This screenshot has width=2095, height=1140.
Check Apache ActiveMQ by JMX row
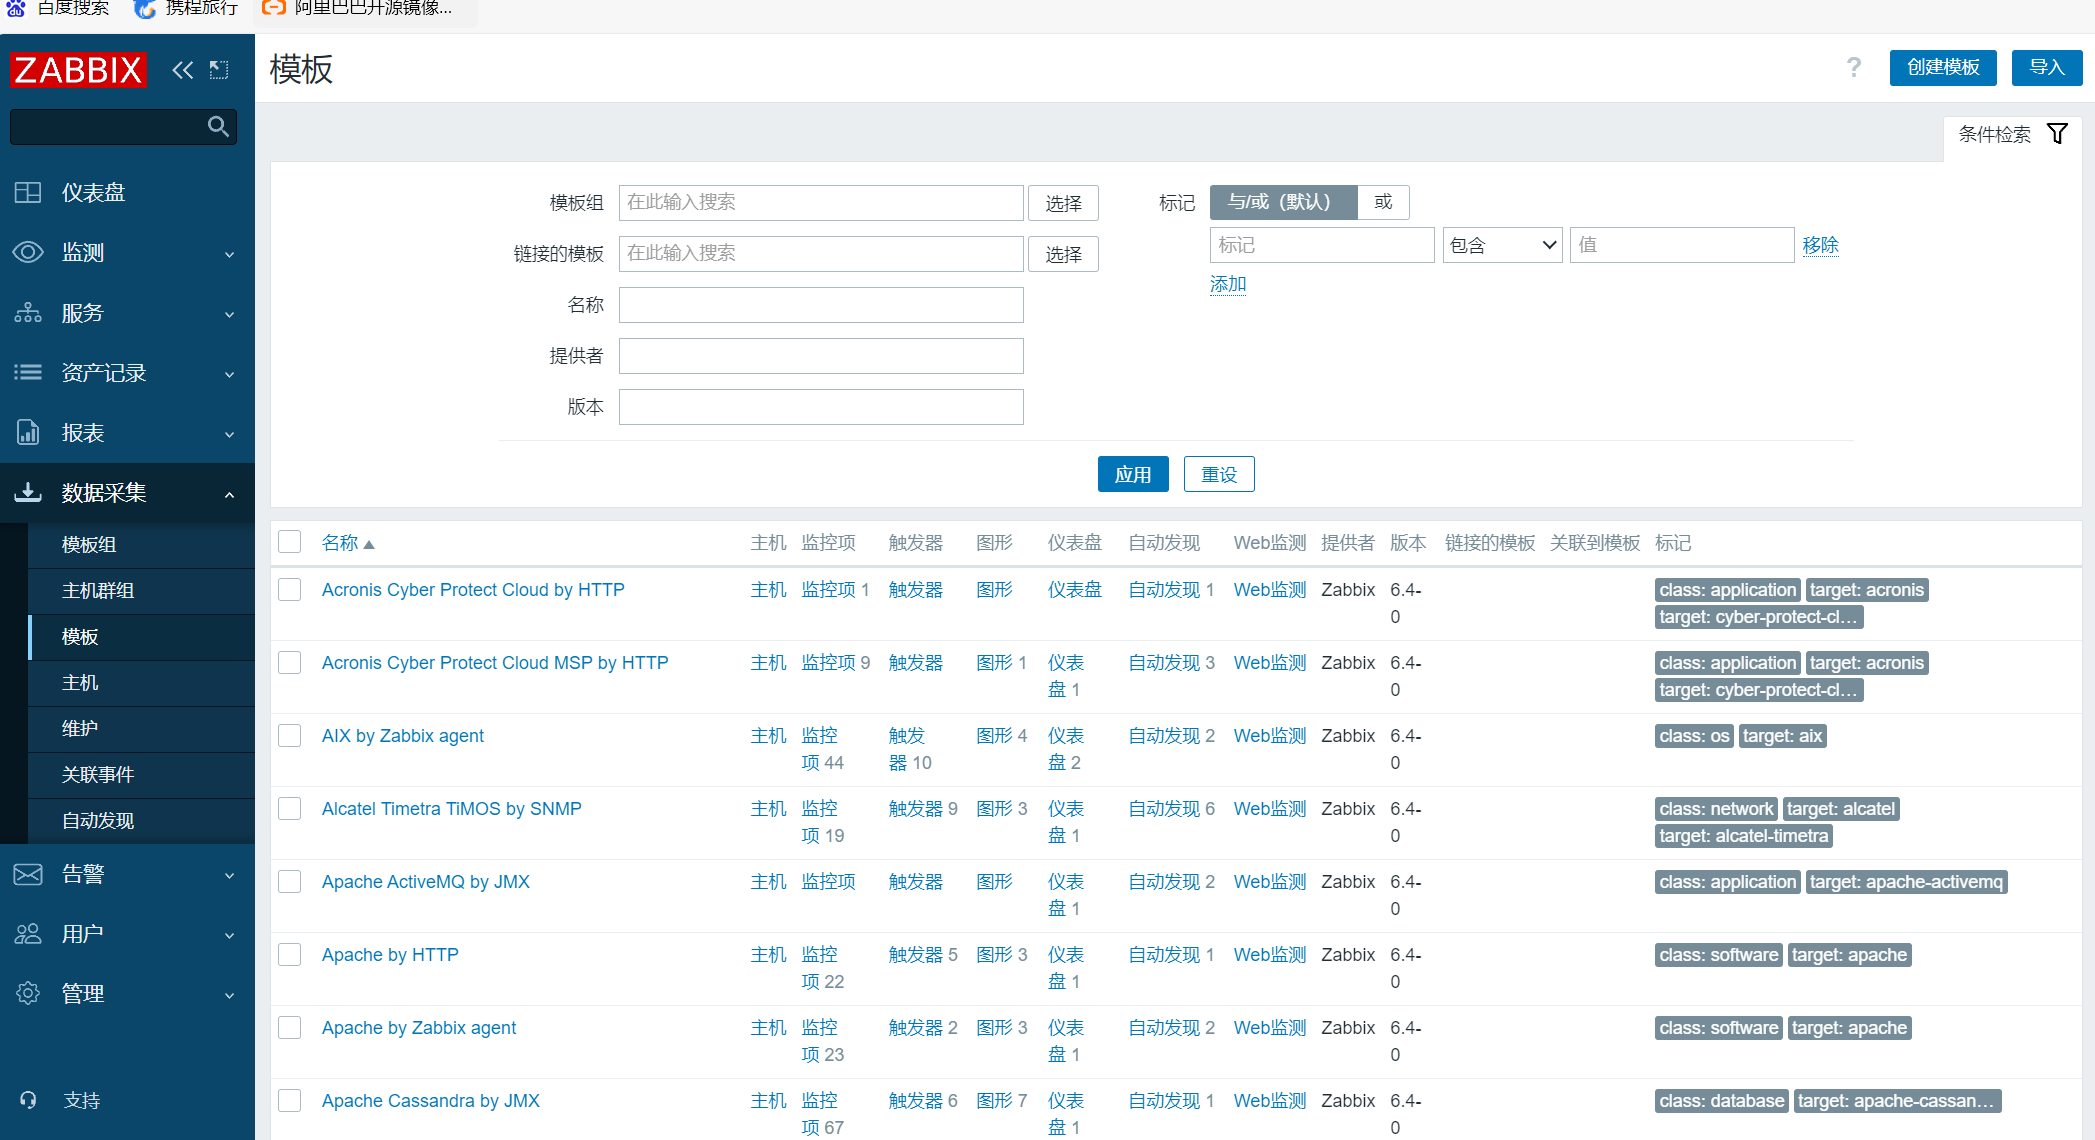click(x=290, y=882)
